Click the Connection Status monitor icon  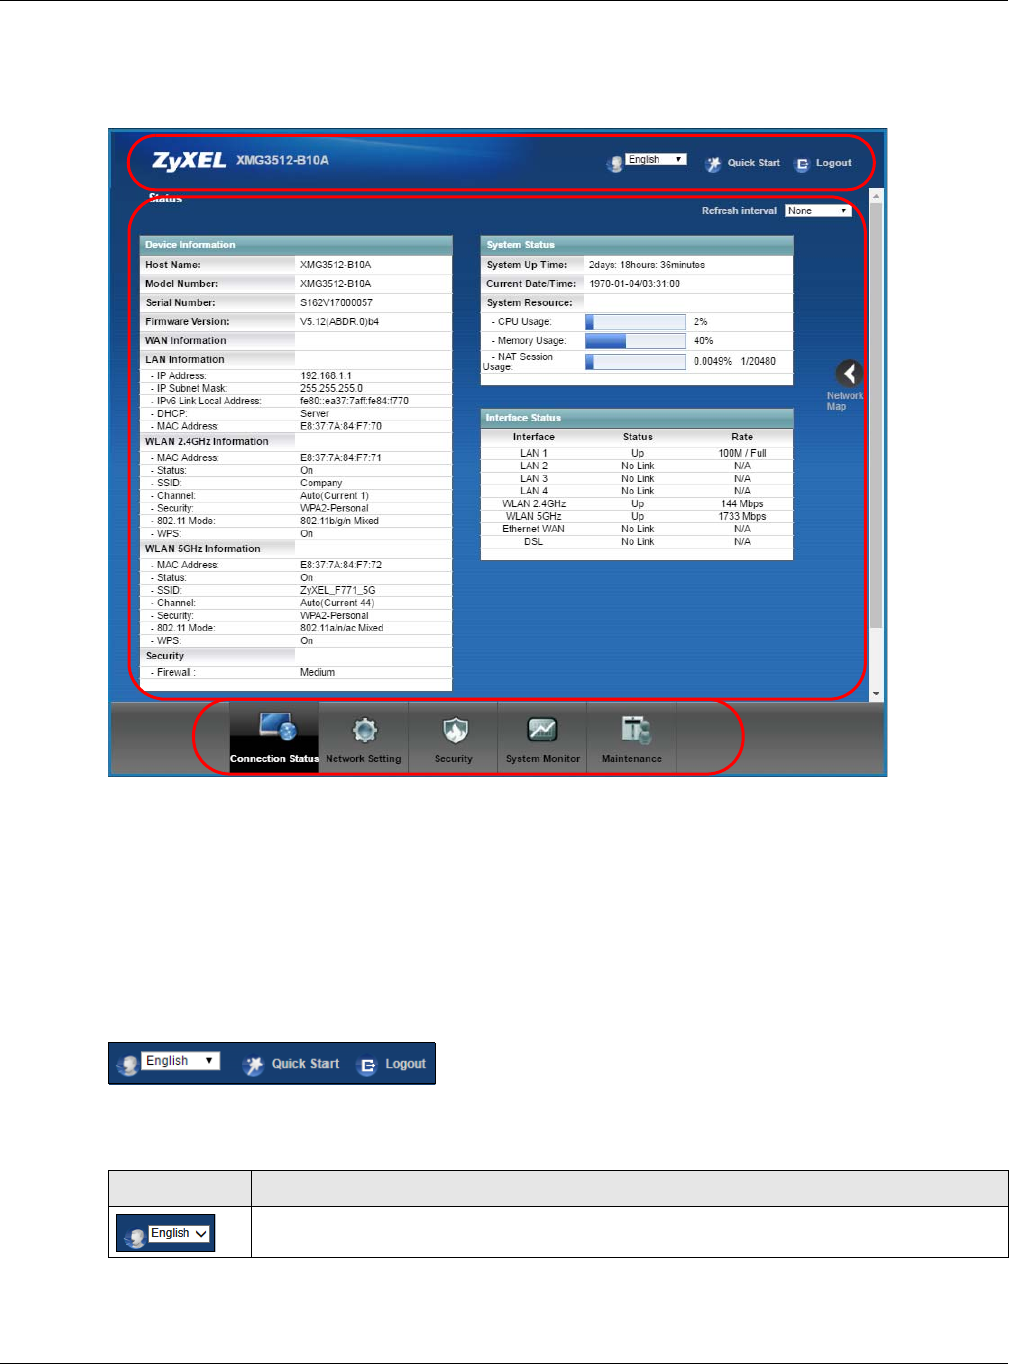277,727
